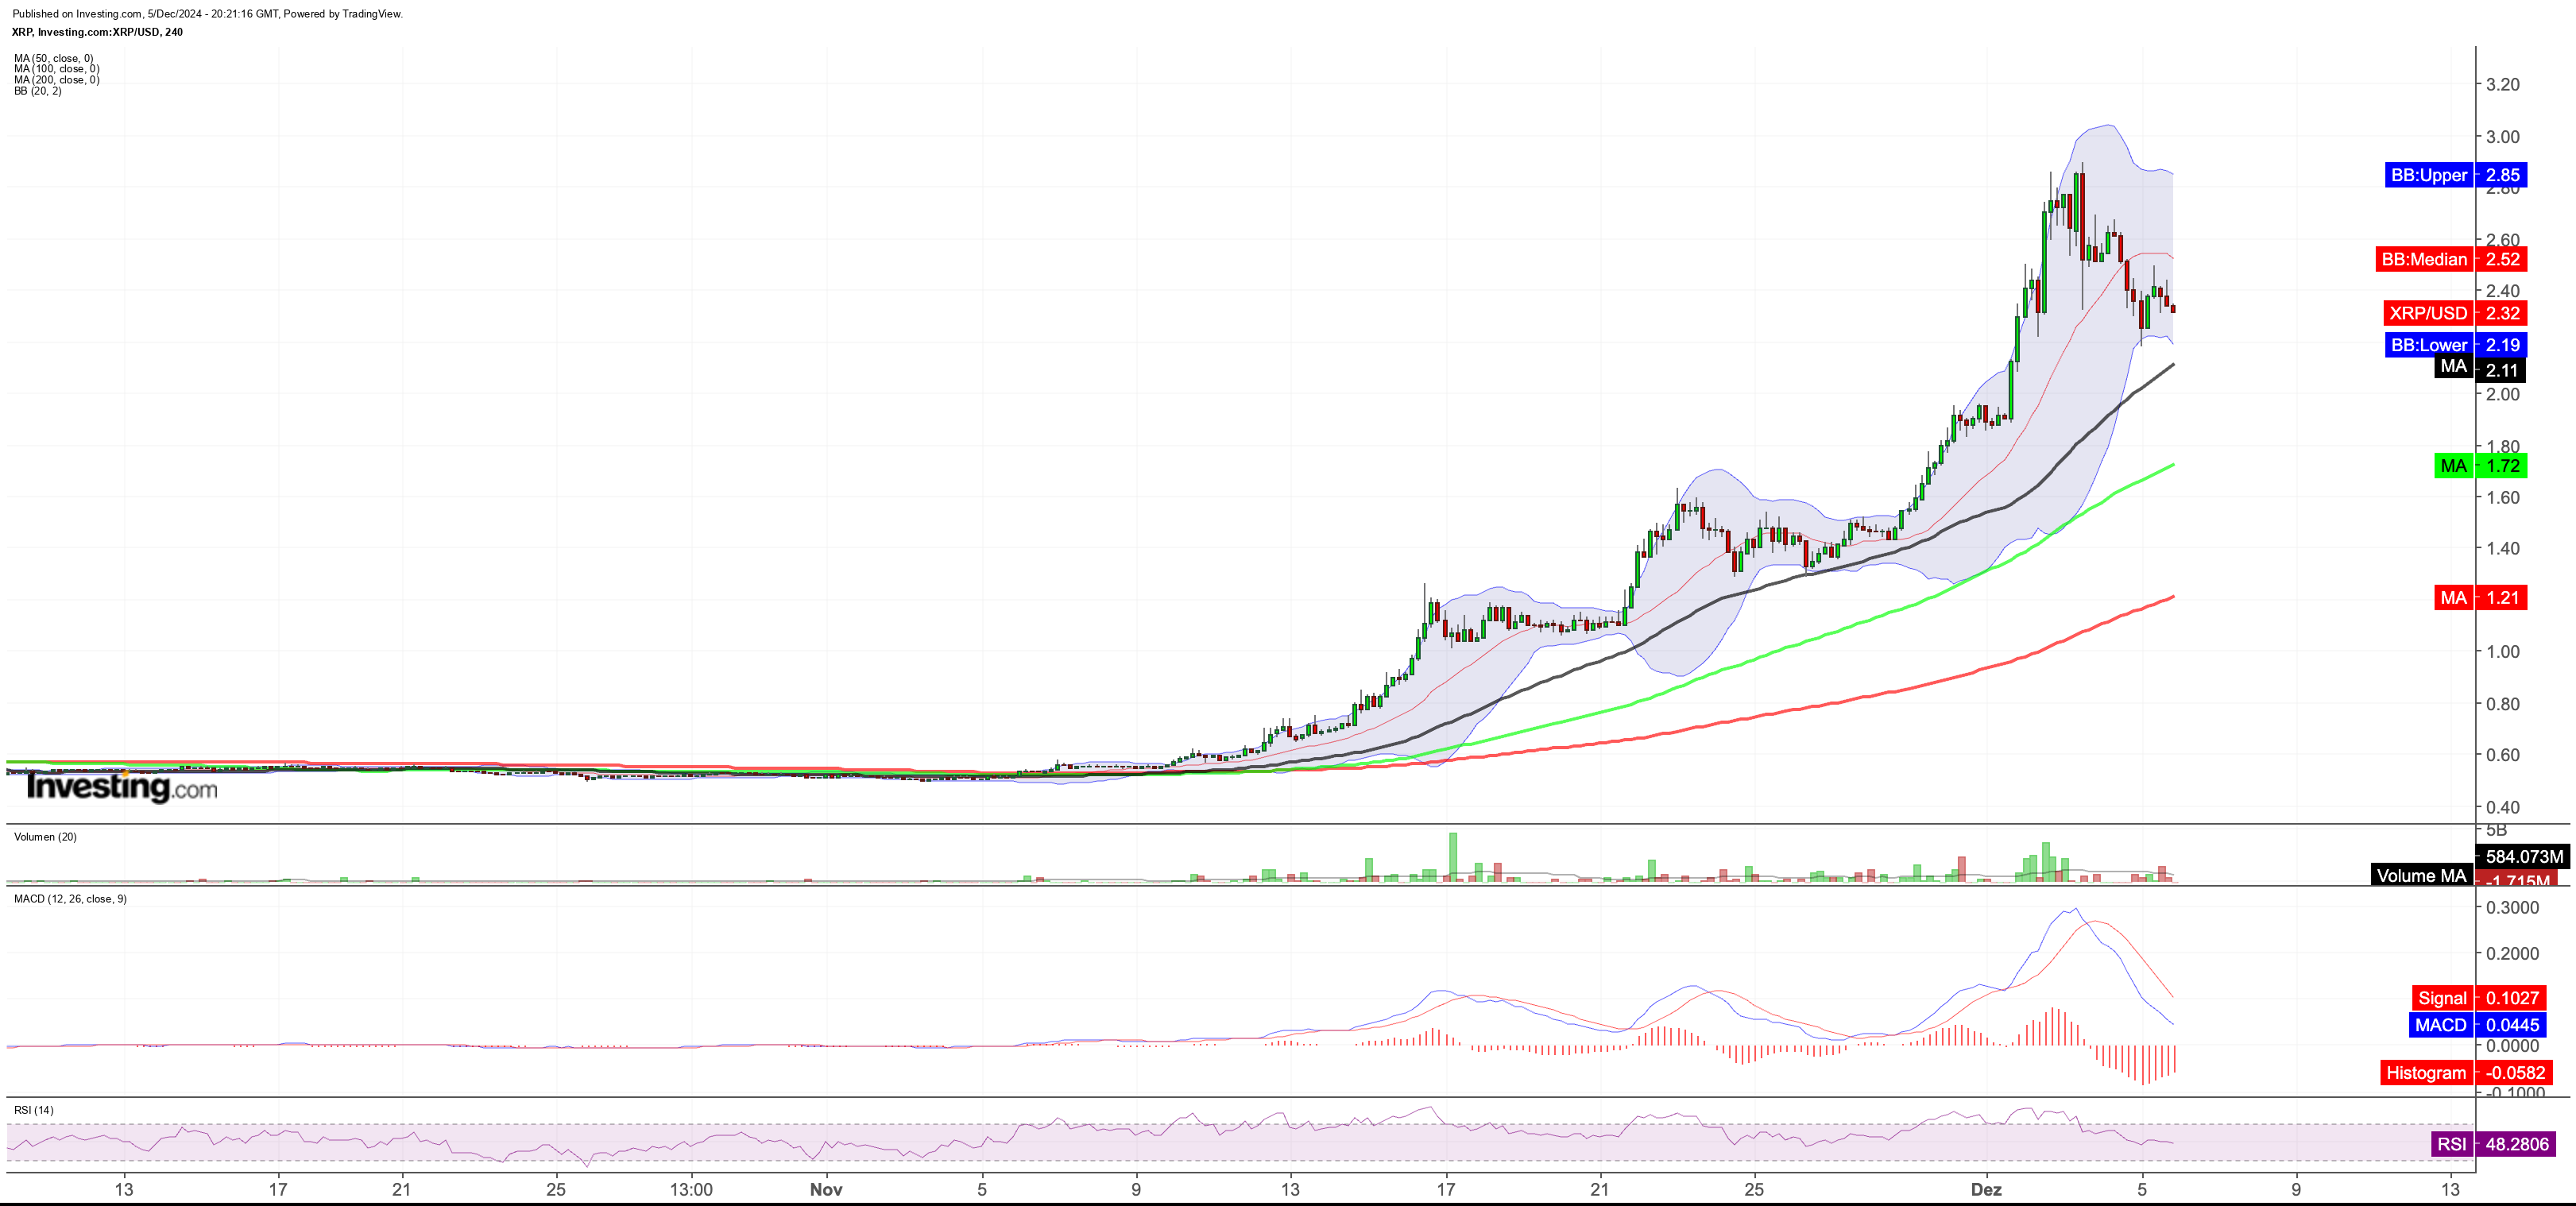This screenshot has width=2576, height=1206.
Task: Click the Volume MA label
Action: pyautogui.click(x=2421, y=875)
